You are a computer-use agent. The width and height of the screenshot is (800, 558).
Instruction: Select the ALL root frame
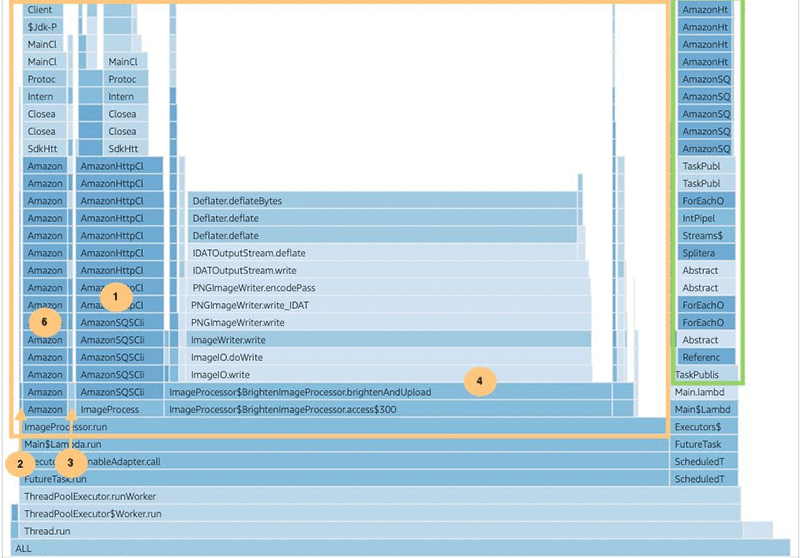[400, 548]
